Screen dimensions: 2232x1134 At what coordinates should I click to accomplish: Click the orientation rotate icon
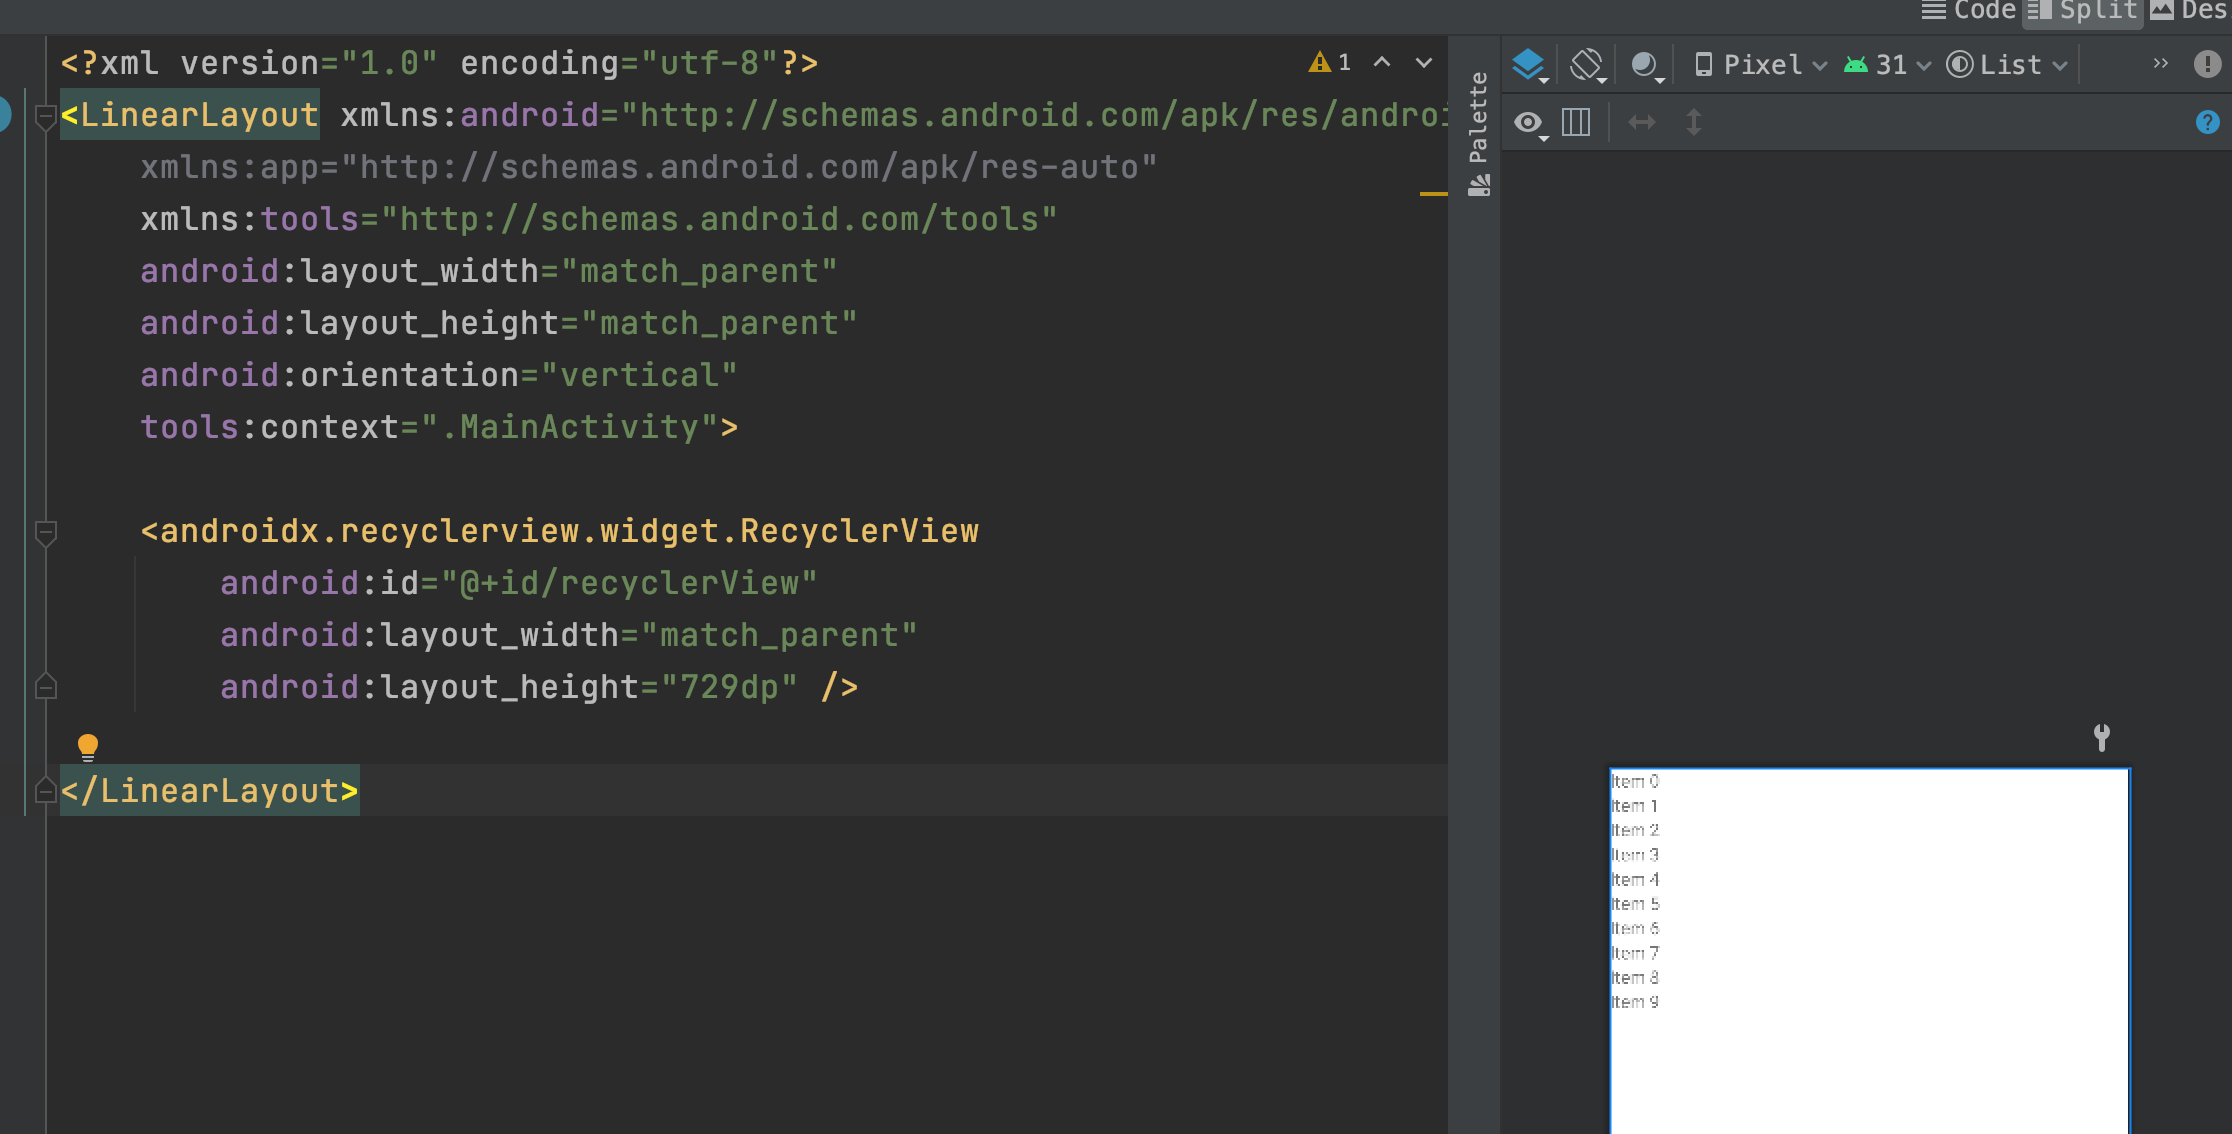pos(1587,65)
